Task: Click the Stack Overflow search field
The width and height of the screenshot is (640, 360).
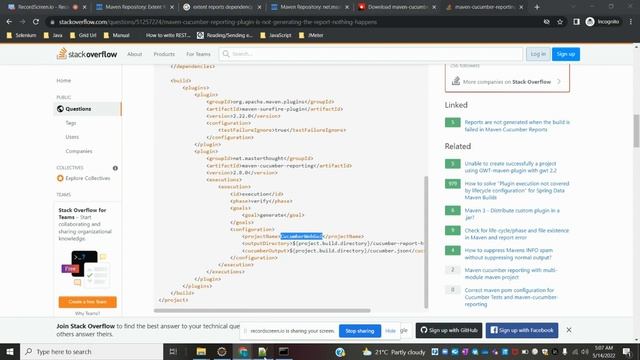Action: [x=371, y=54]
